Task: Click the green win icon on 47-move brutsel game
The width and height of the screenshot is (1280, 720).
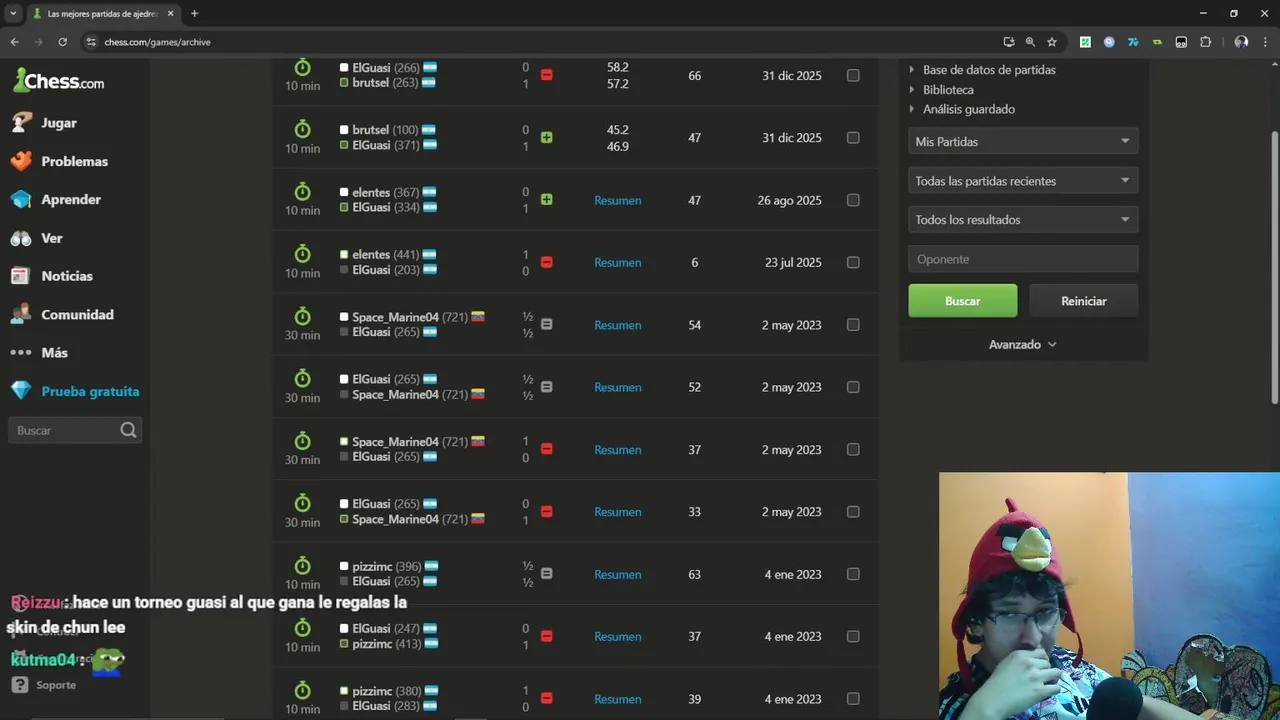Action: pos(547,138)
